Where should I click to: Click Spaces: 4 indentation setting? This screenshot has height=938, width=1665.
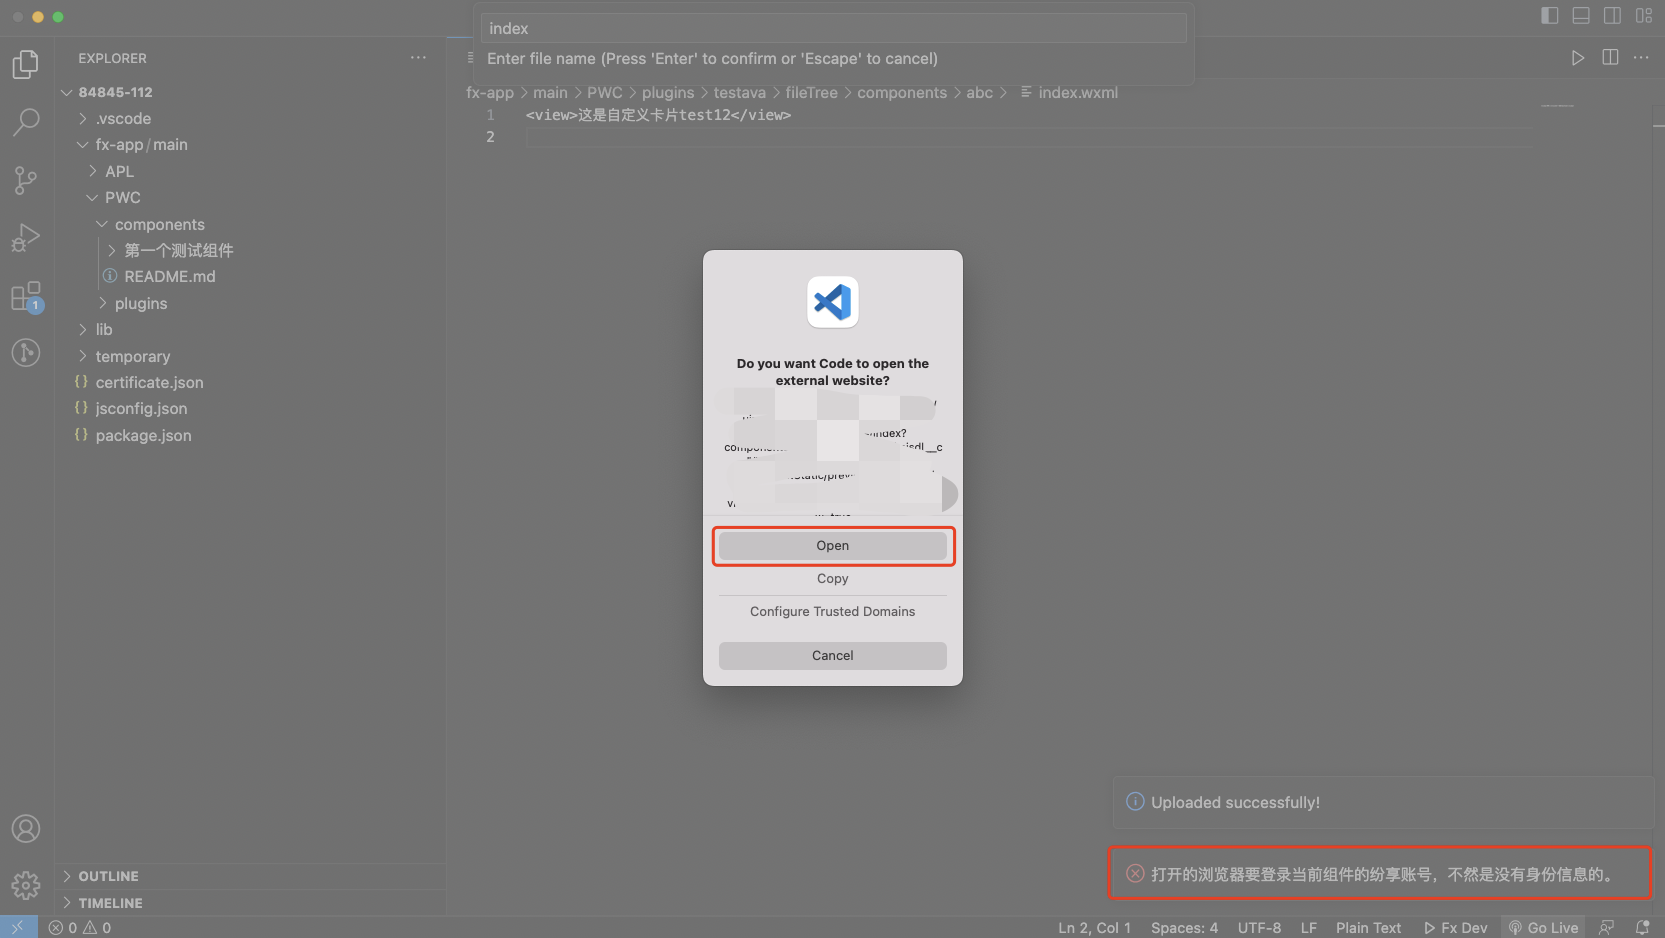coord(1184,927)
